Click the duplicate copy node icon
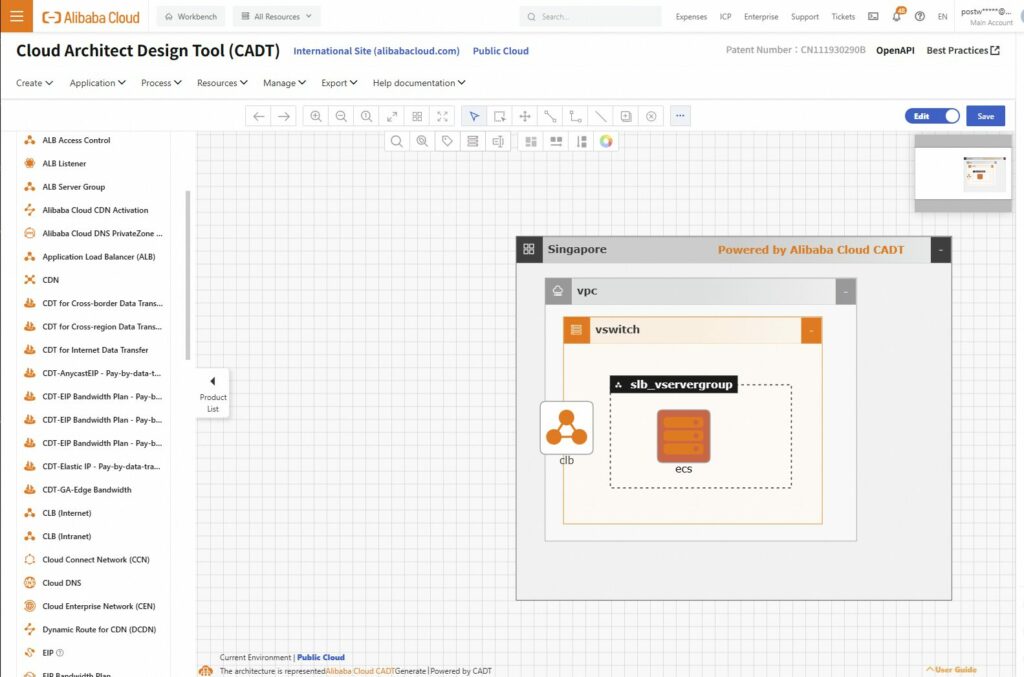 point(626,116)
